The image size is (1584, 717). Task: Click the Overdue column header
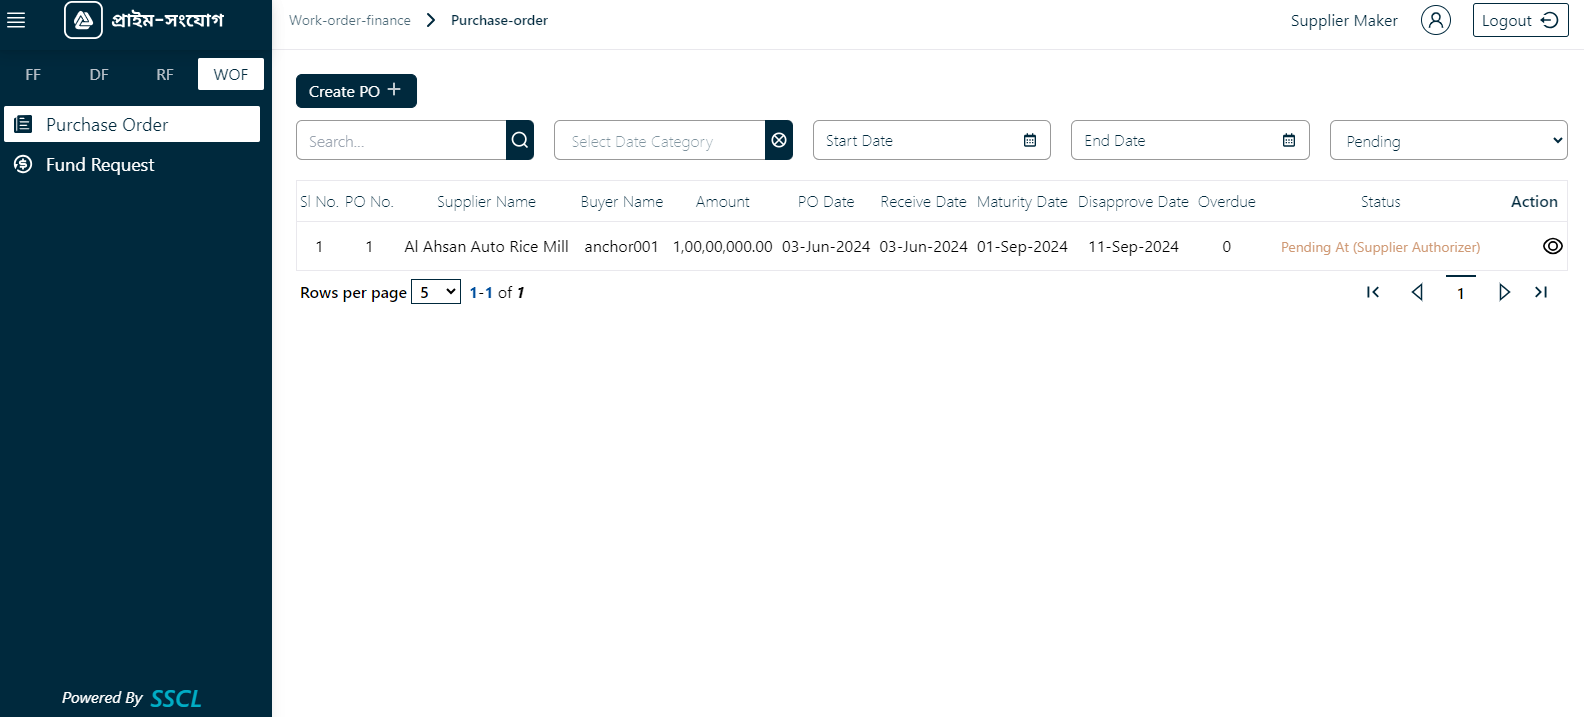pos(1227,201)
